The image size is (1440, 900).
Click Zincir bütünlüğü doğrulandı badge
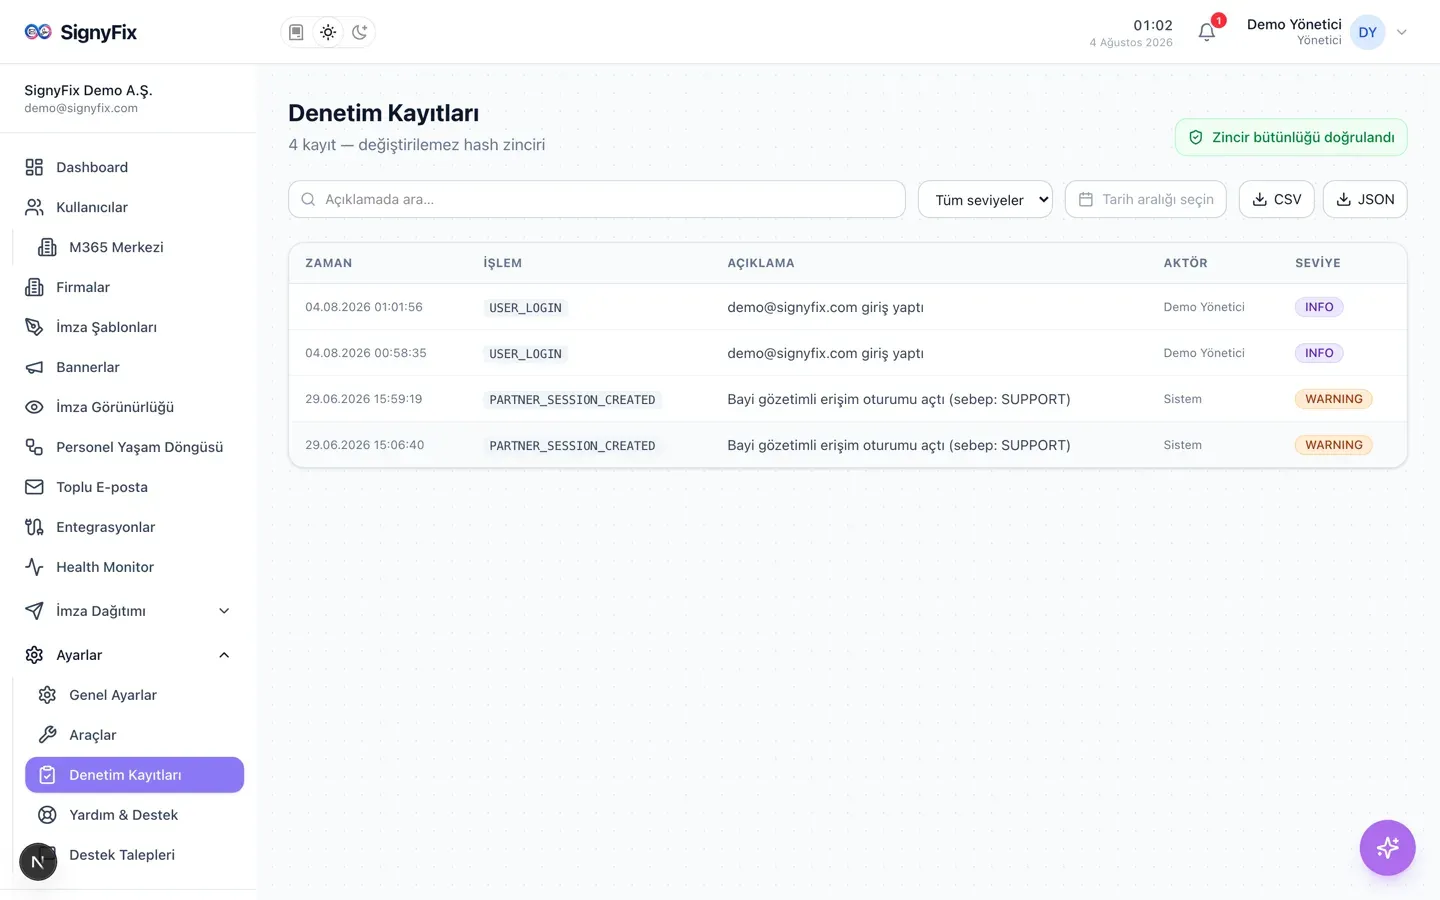point(1291,137)
